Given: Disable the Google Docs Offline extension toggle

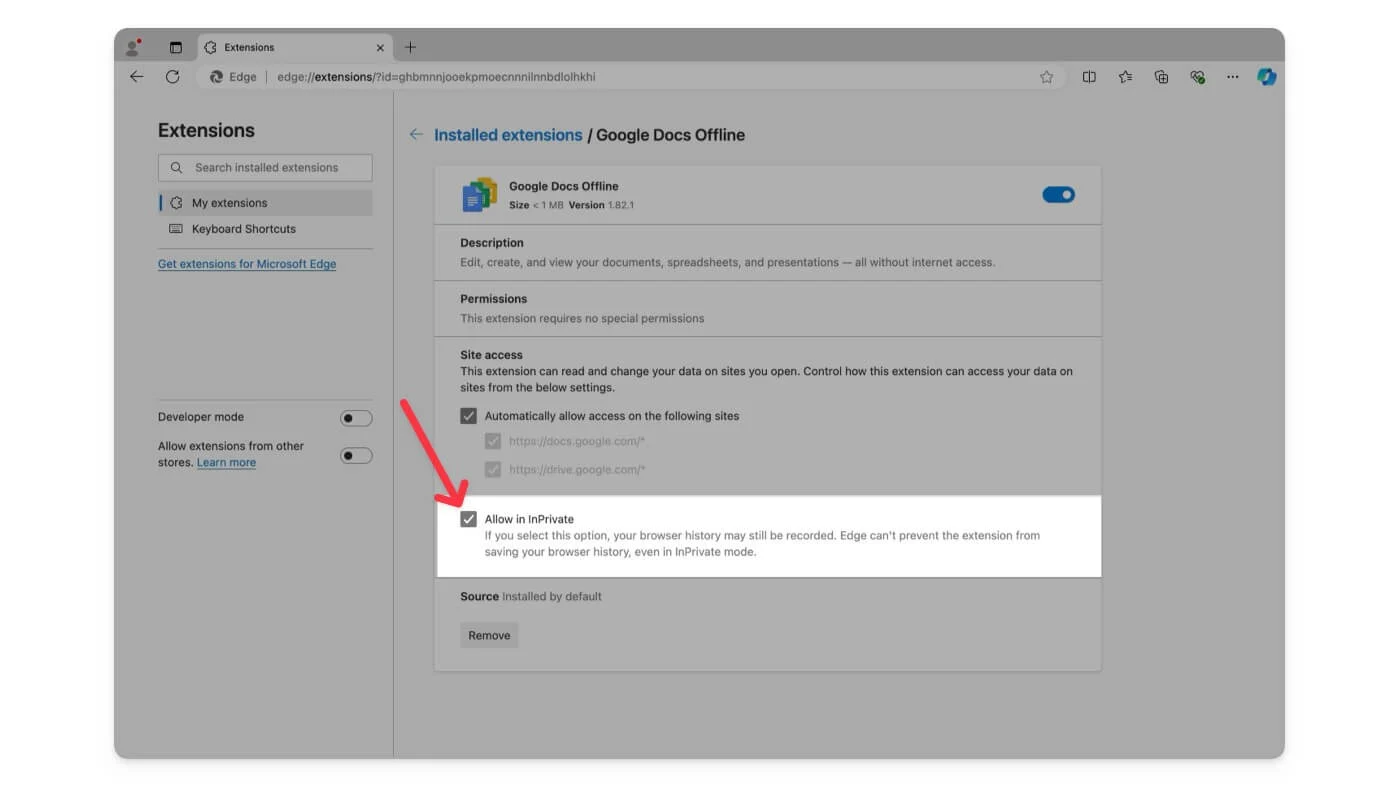Looking at the screenshot, I should [1058, 195].
